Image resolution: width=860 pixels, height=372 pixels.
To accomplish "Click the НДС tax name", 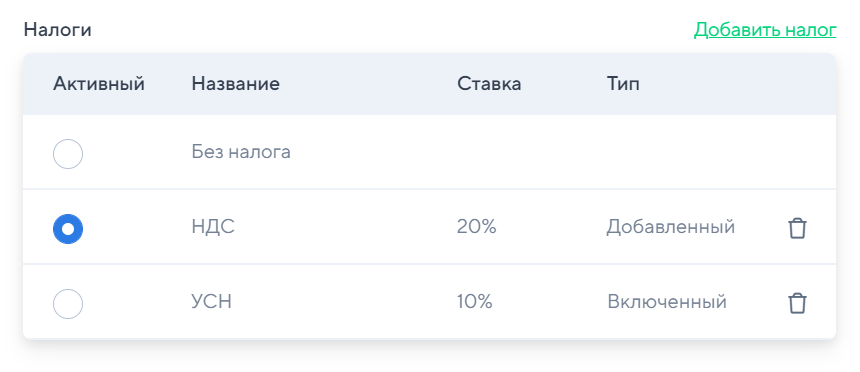I will point(213,227).
